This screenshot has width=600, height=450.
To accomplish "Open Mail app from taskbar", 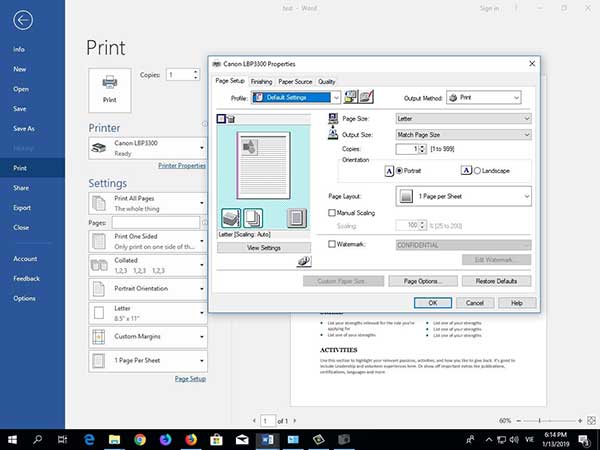I will pos(242,440).
